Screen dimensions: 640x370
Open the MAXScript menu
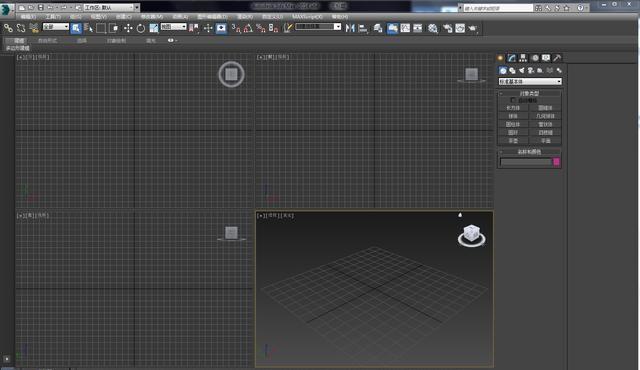[x=307, y=17]
